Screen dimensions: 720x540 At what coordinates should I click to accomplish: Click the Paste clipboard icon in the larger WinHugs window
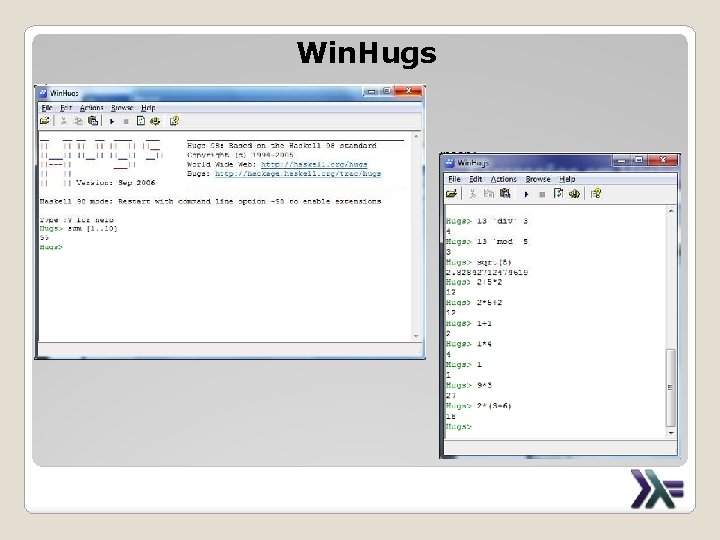coord(93,121)
